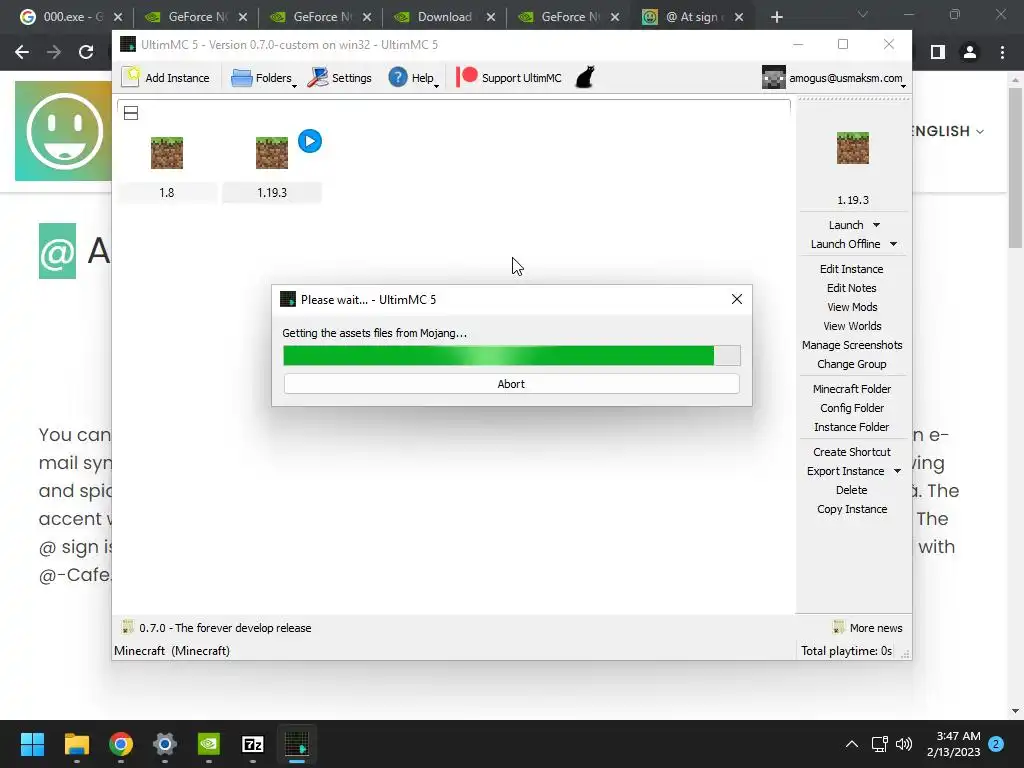The image size is (1024, 768).
Task: Click UltimMC taskbar icon
Action: pyautogui.click(x=297, y=744)
